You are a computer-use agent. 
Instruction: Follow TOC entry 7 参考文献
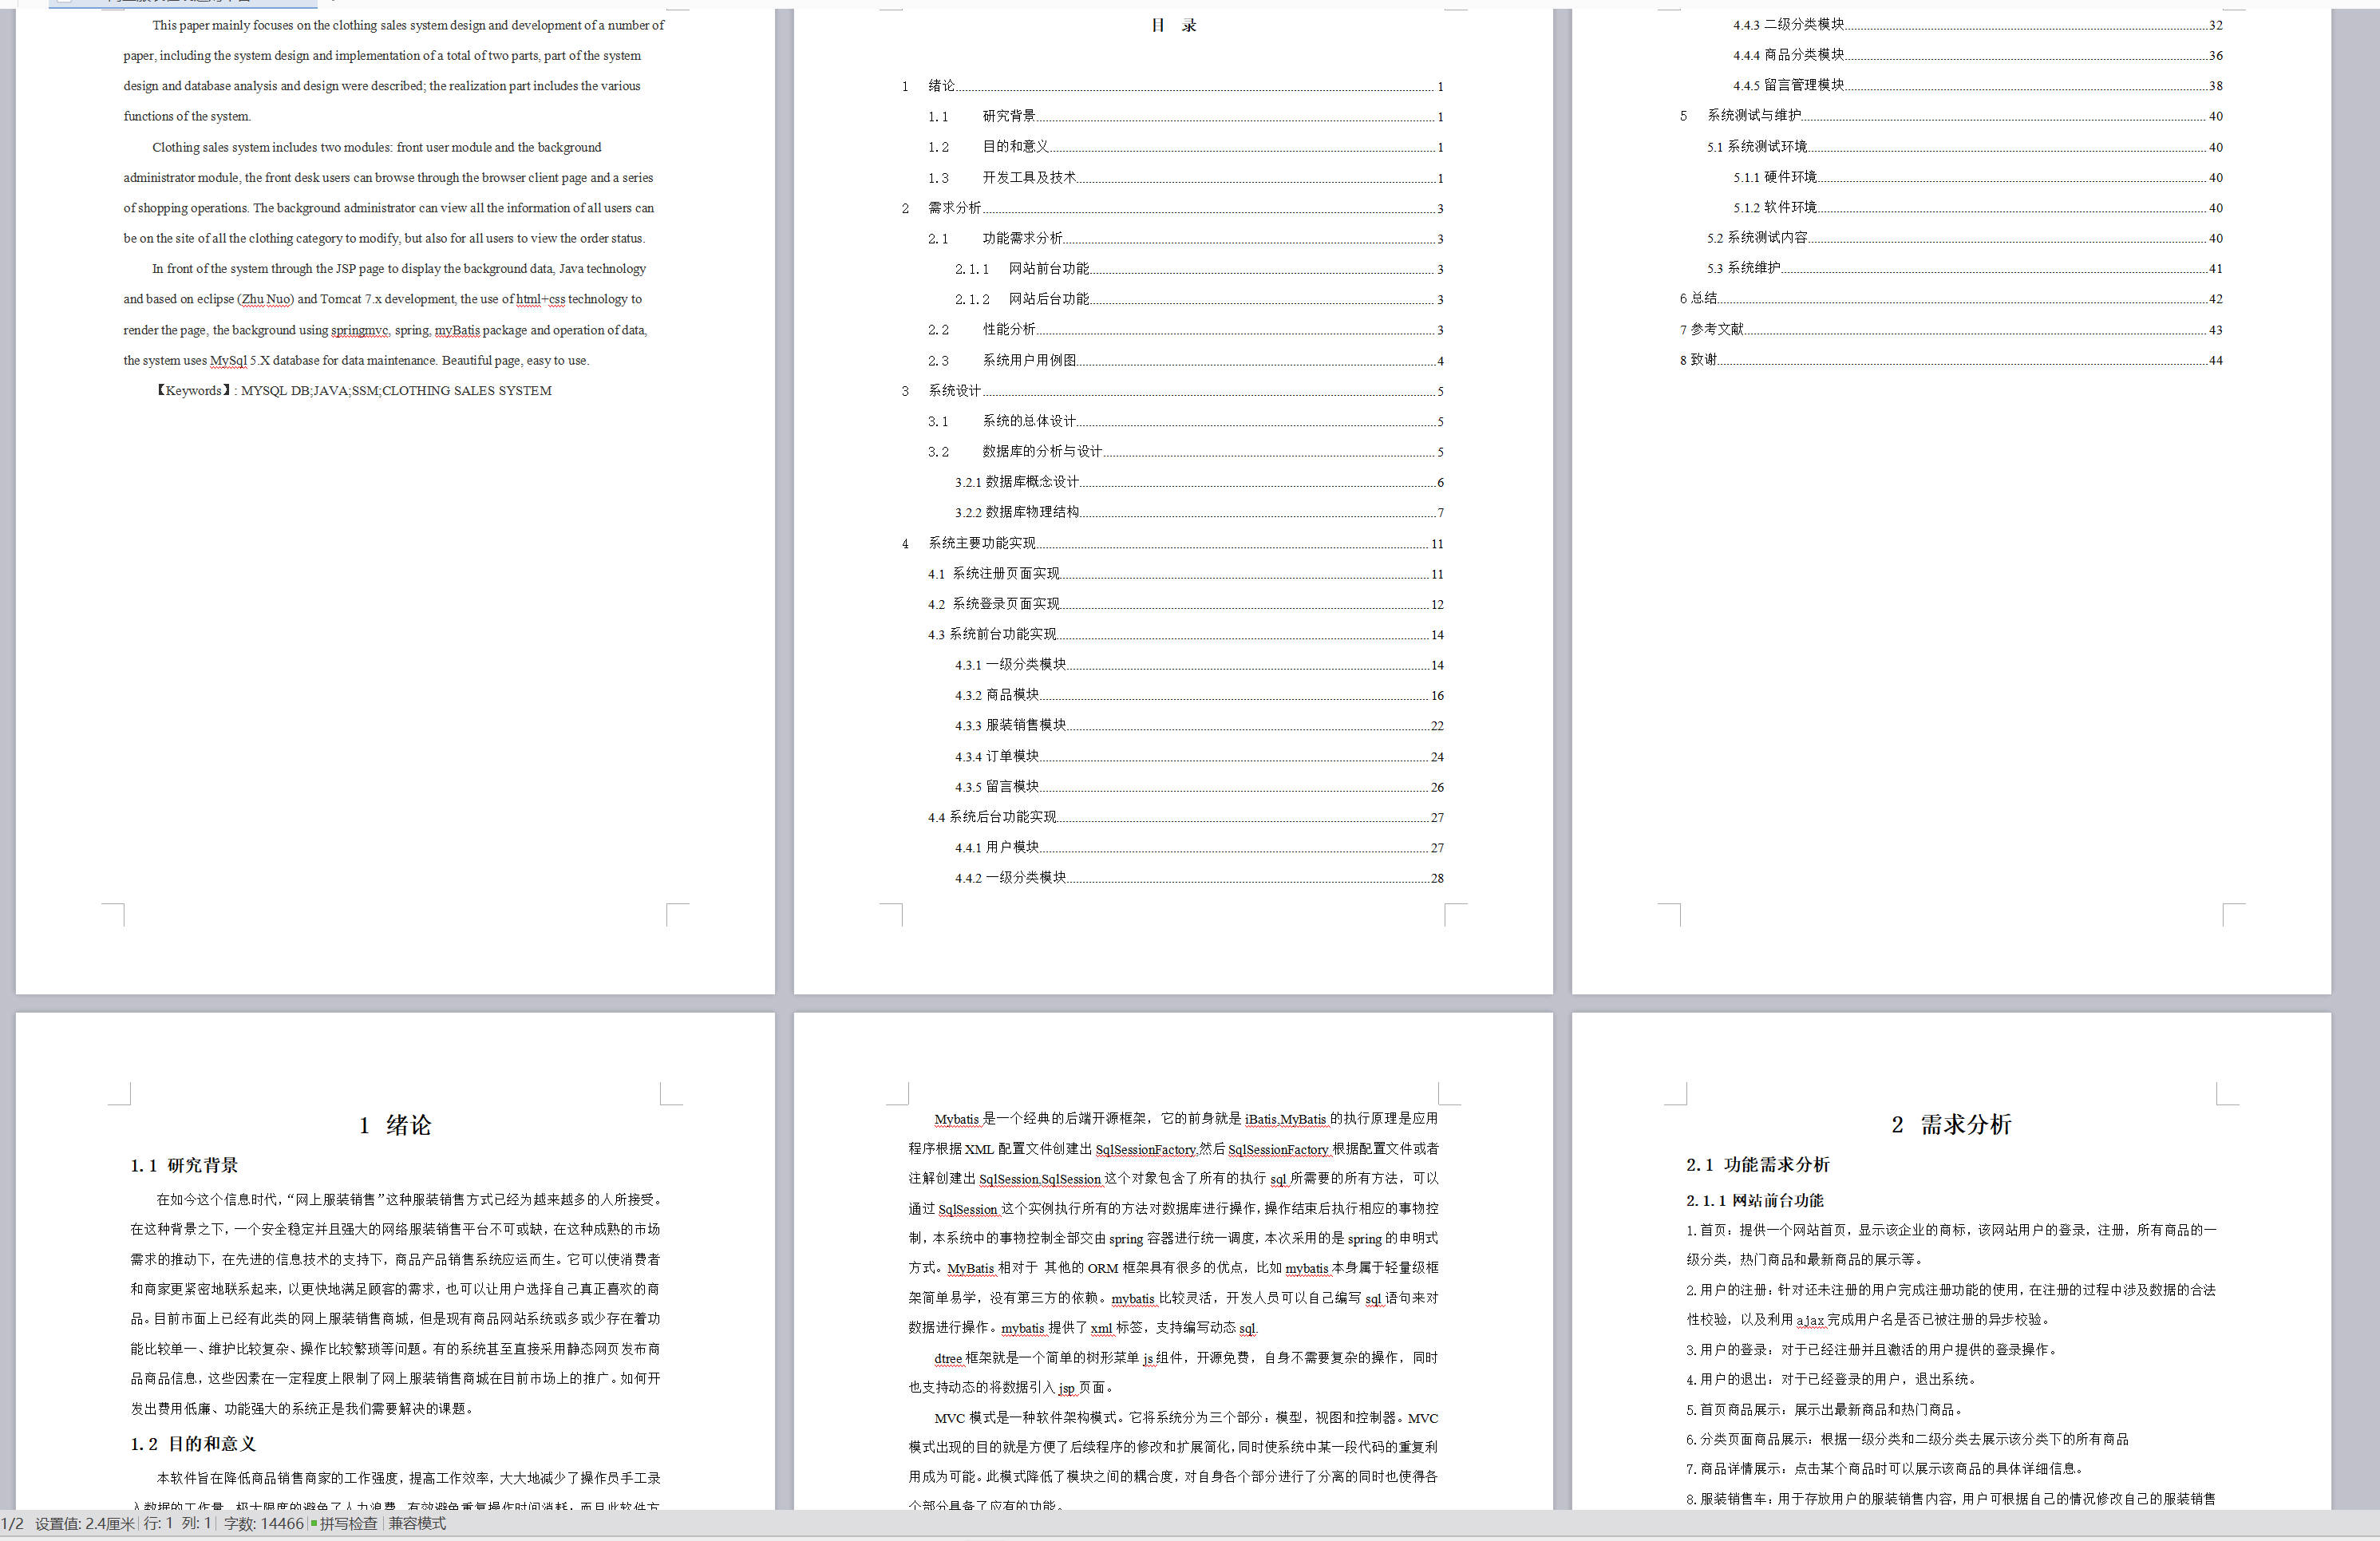tap(1712, 329)
